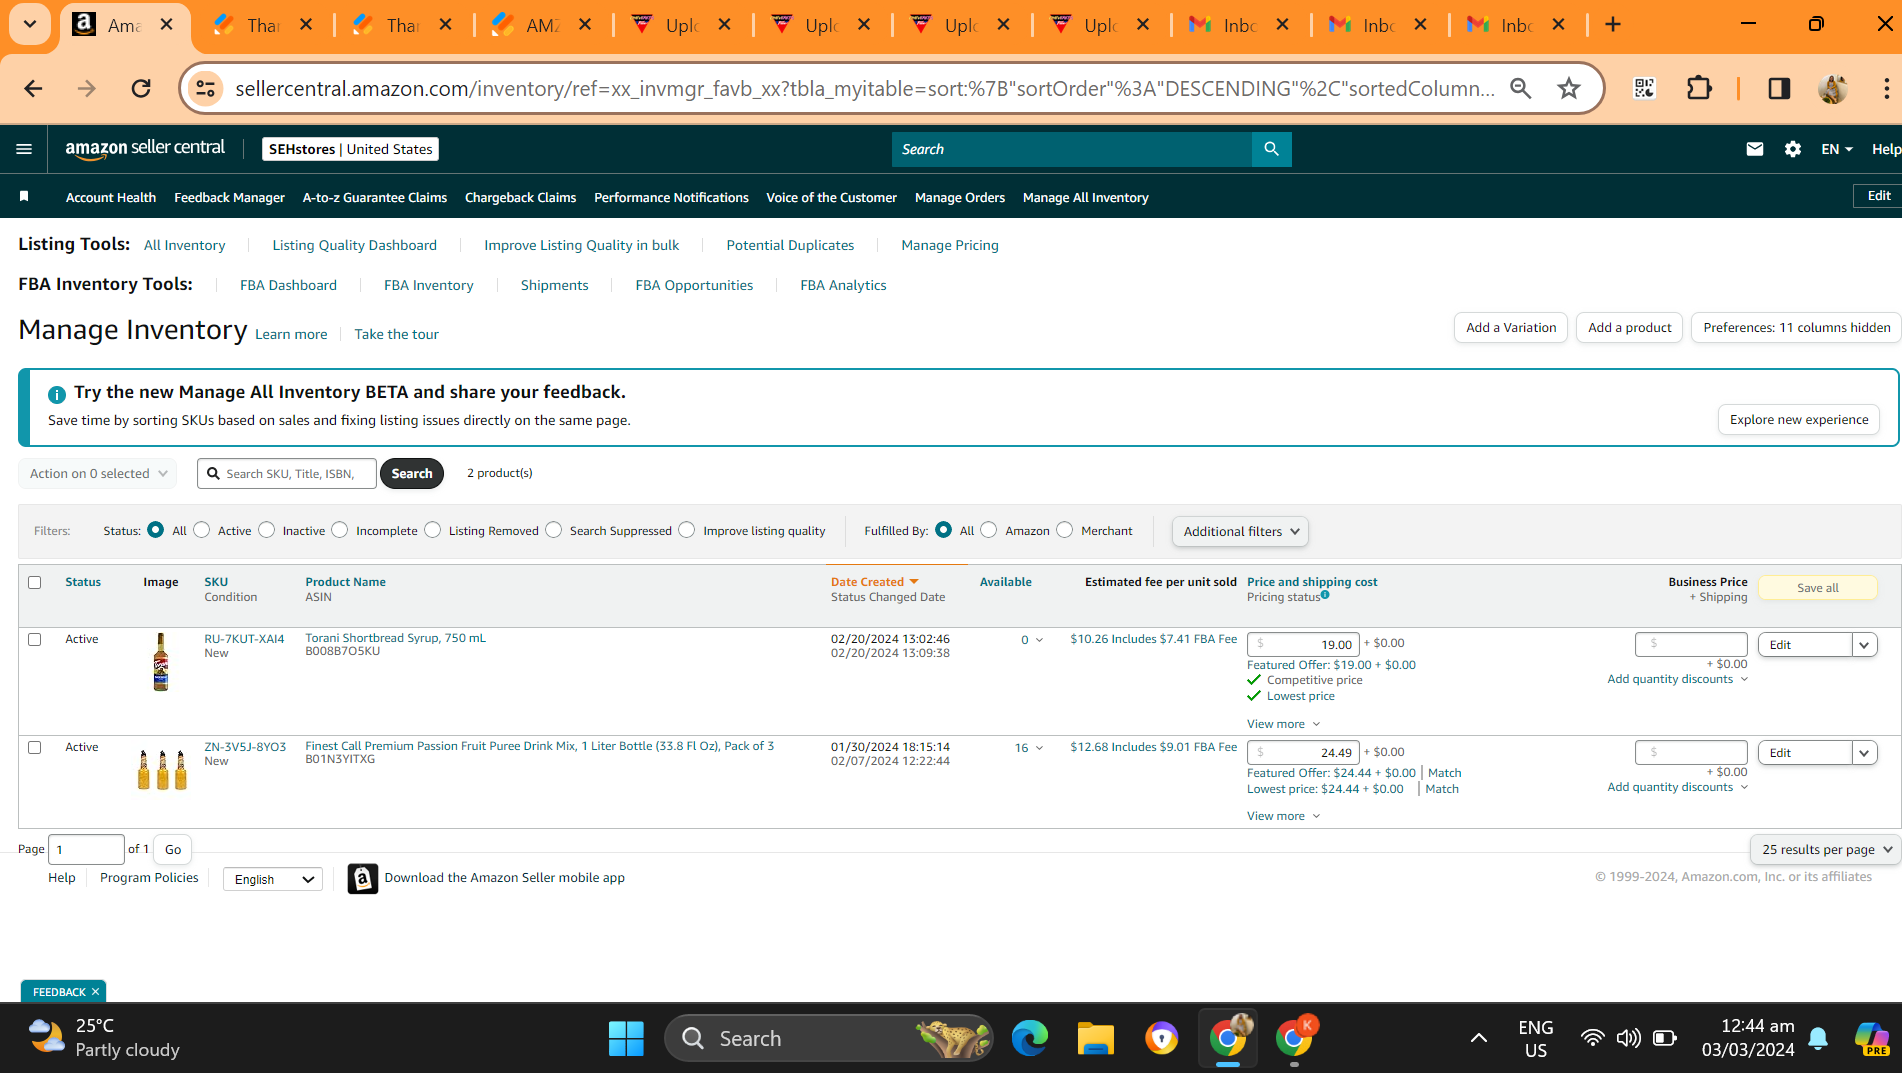Expand View more for the Torani syrup row
1902x1073 pixels.
tap(1283, 724)
